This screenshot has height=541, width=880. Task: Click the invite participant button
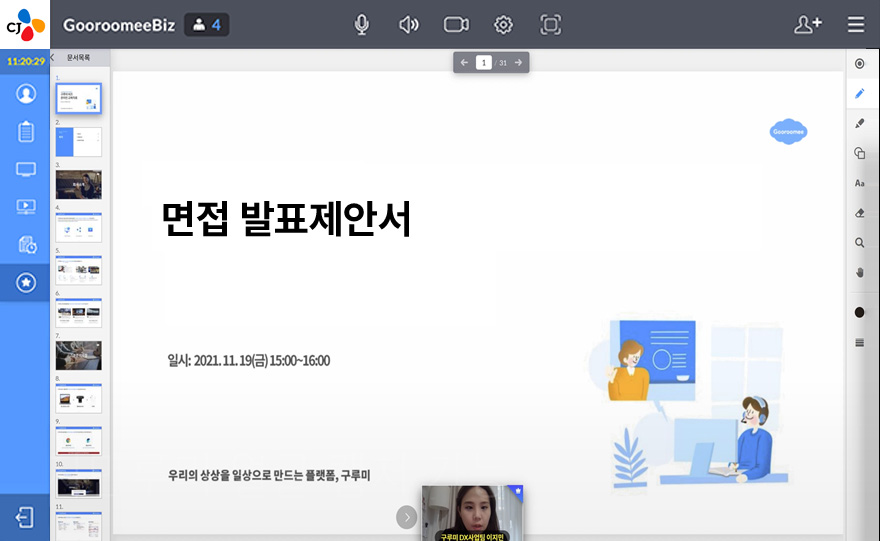(807, 25)
